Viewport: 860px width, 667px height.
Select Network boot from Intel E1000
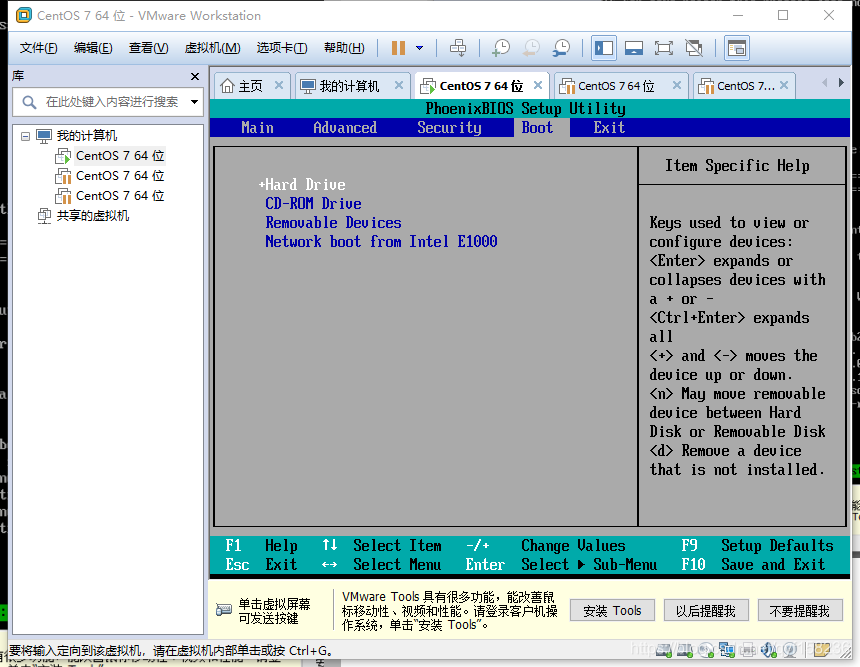(381, 241)
